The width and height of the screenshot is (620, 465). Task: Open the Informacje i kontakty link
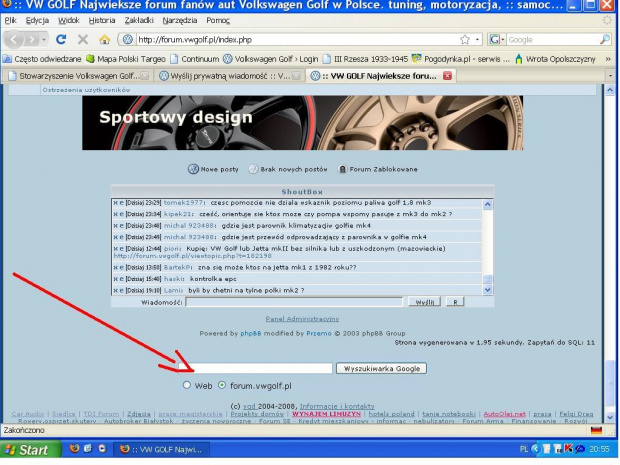click(337, 406)
